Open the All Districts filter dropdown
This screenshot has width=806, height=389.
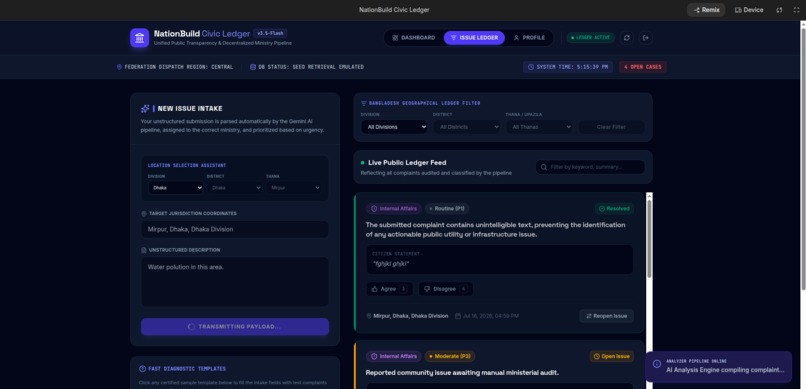click(x=467, y=127)
